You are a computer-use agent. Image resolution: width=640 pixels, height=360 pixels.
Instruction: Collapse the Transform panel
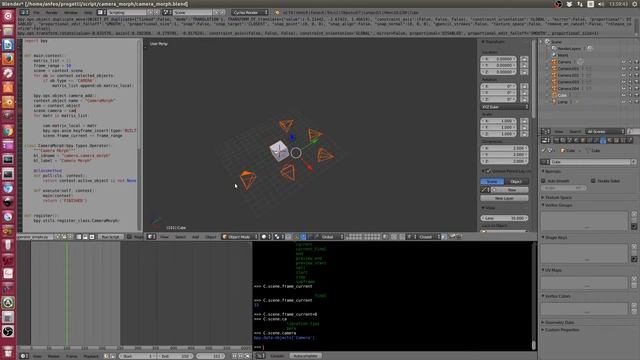493,42
